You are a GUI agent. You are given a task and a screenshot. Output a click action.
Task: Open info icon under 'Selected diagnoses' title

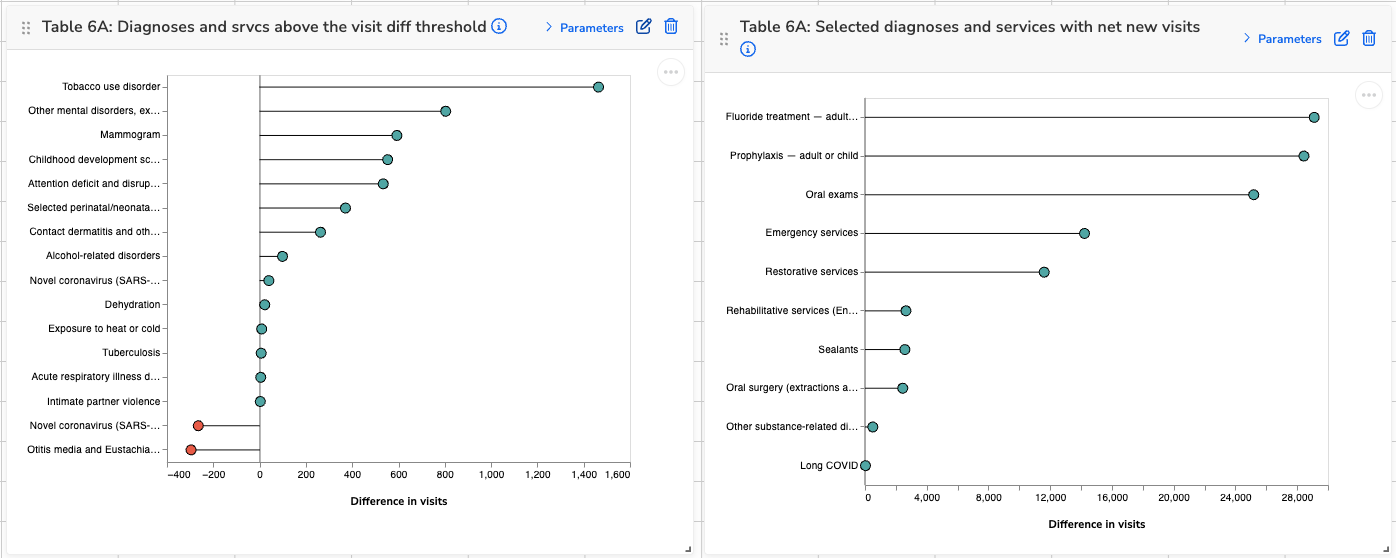point(748,49)
